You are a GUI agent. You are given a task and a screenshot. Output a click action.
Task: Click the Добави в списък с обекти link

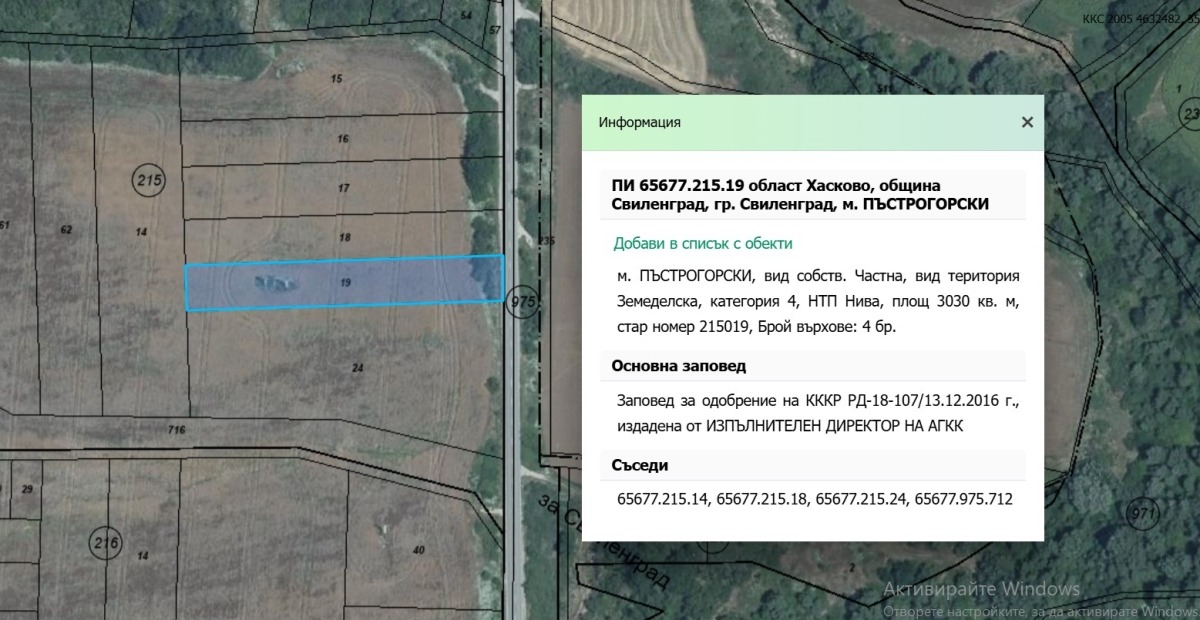tap(701, 242)
